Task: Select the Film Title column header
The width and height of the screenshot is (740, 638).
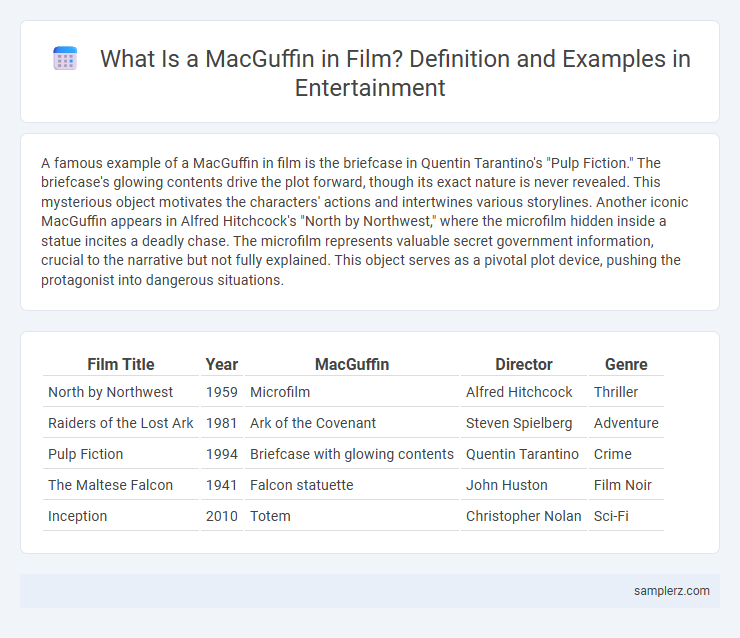Action: (x=121, y=364)
